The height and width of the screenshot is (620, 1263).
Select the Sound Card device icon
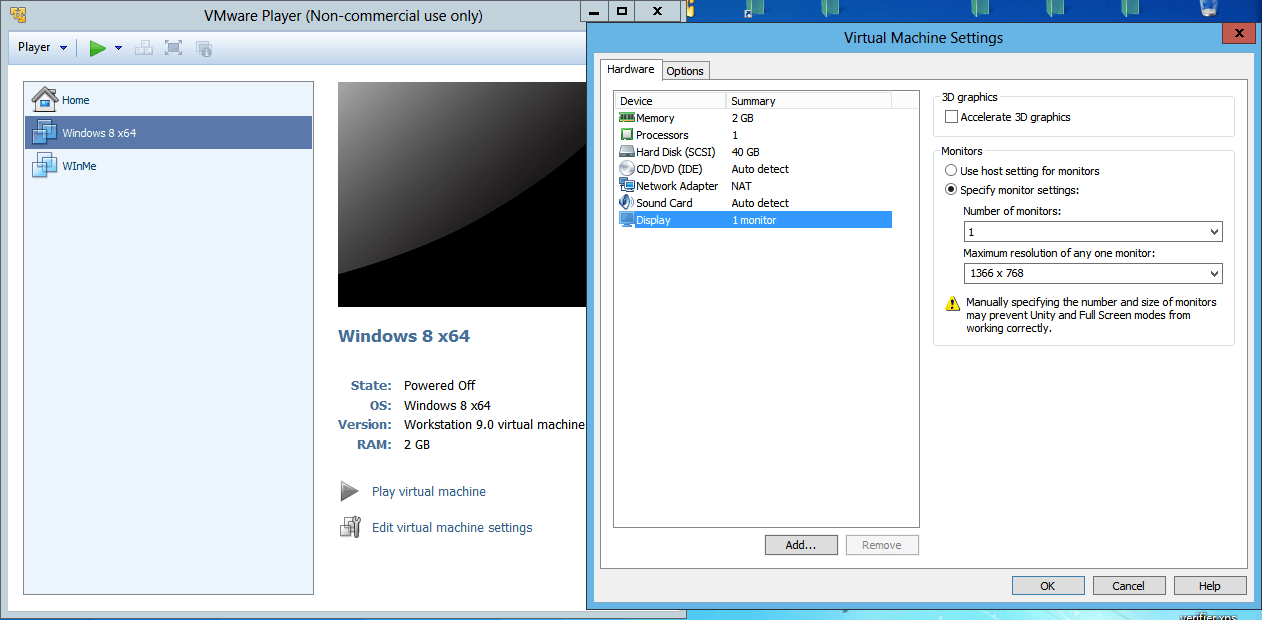tap(627, 203)
